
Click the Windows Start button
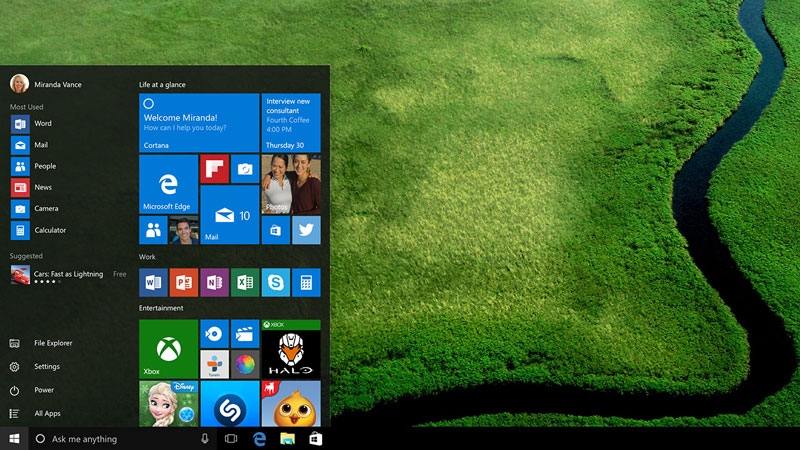14,439
